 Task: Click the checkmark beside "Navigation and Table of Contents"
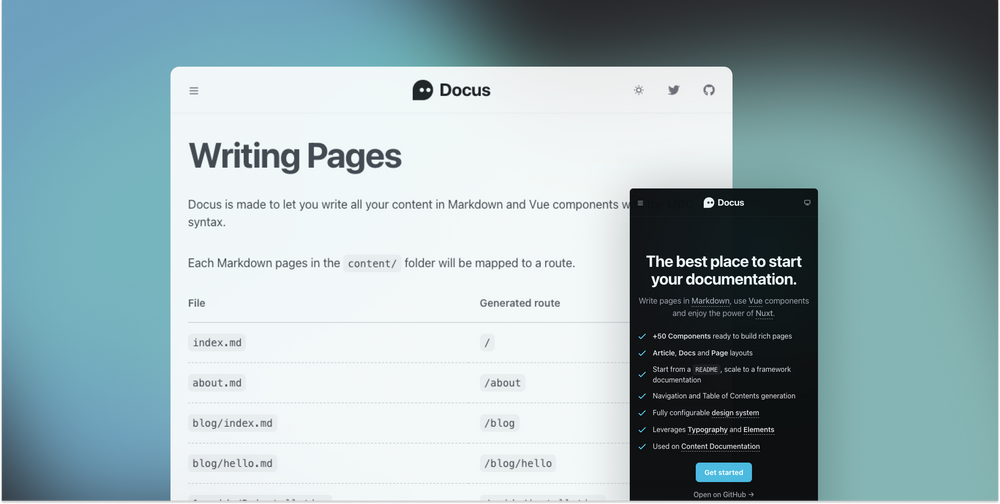(x=642, y=396)
